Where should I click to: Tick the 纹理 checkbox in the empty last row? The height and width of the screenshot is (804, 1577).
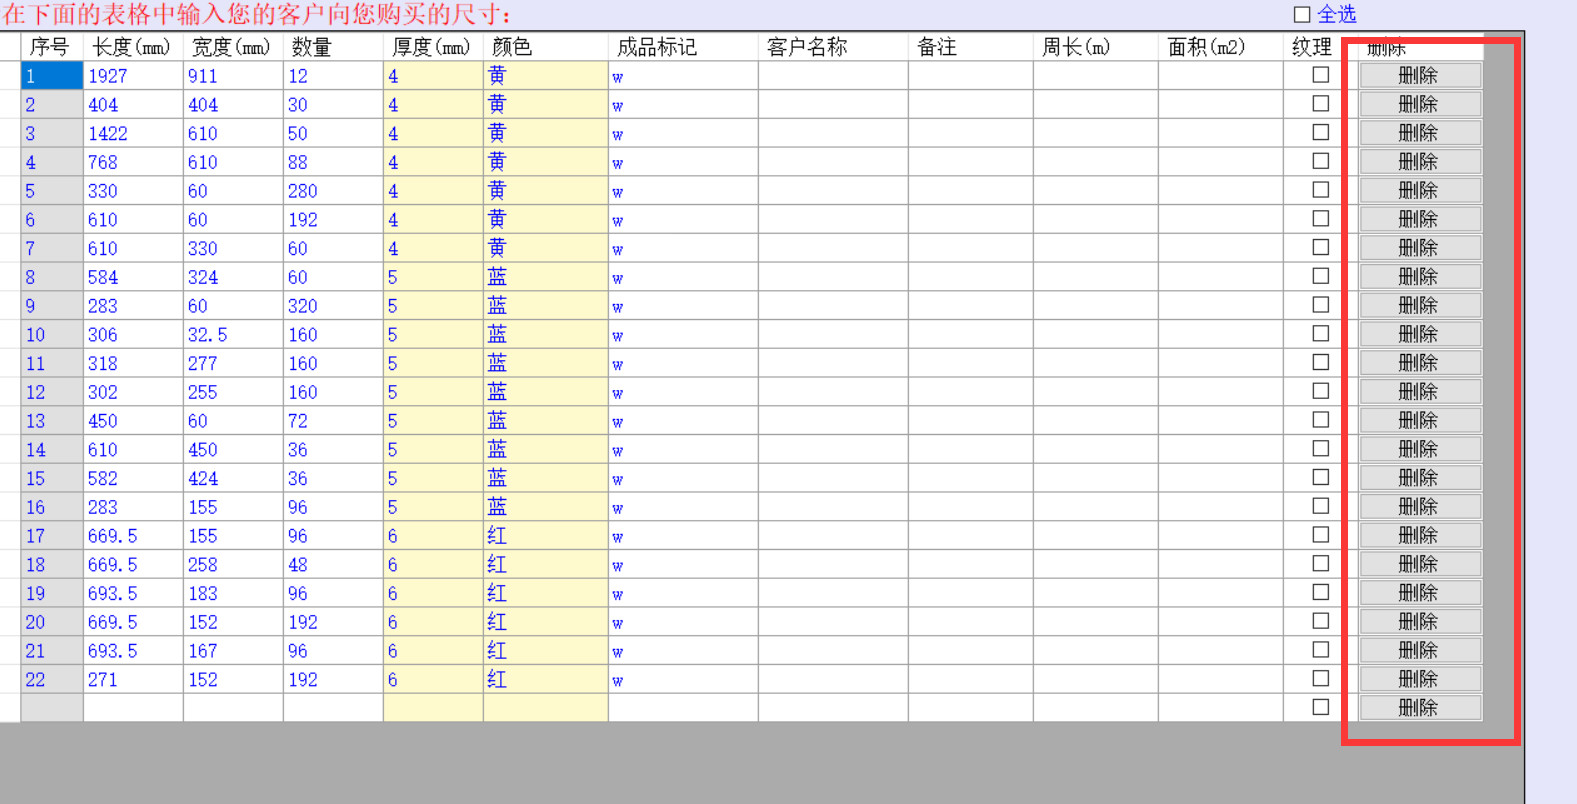coord(1321,707)
